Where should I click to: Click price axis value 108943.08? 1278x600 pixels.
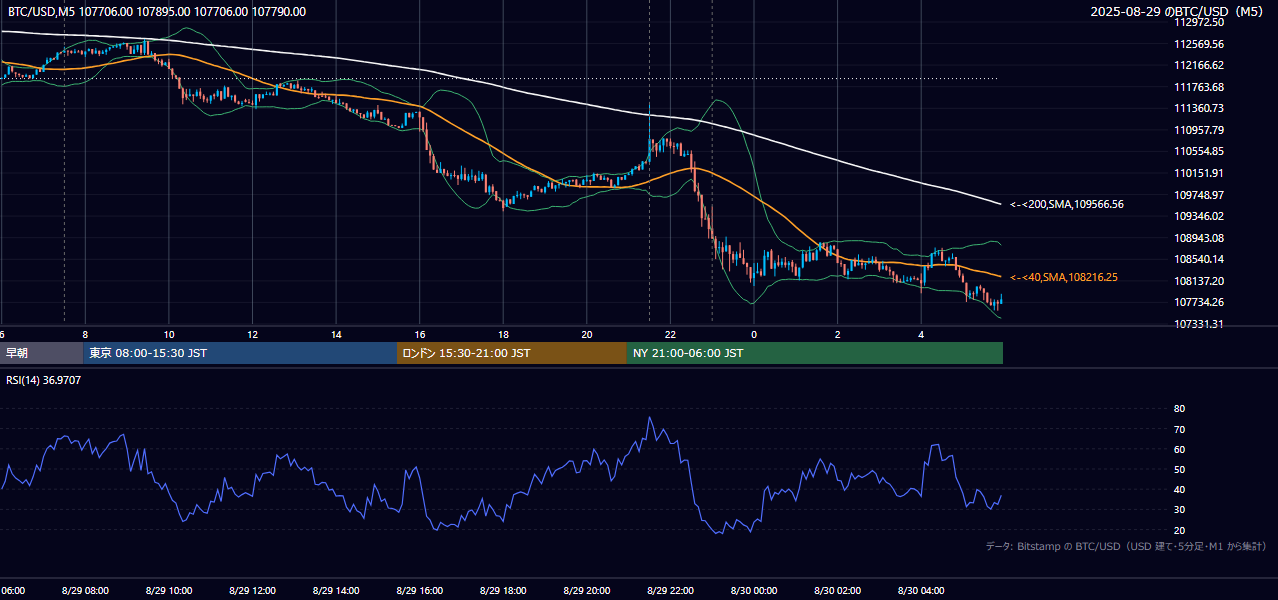tap(1199, 238)
